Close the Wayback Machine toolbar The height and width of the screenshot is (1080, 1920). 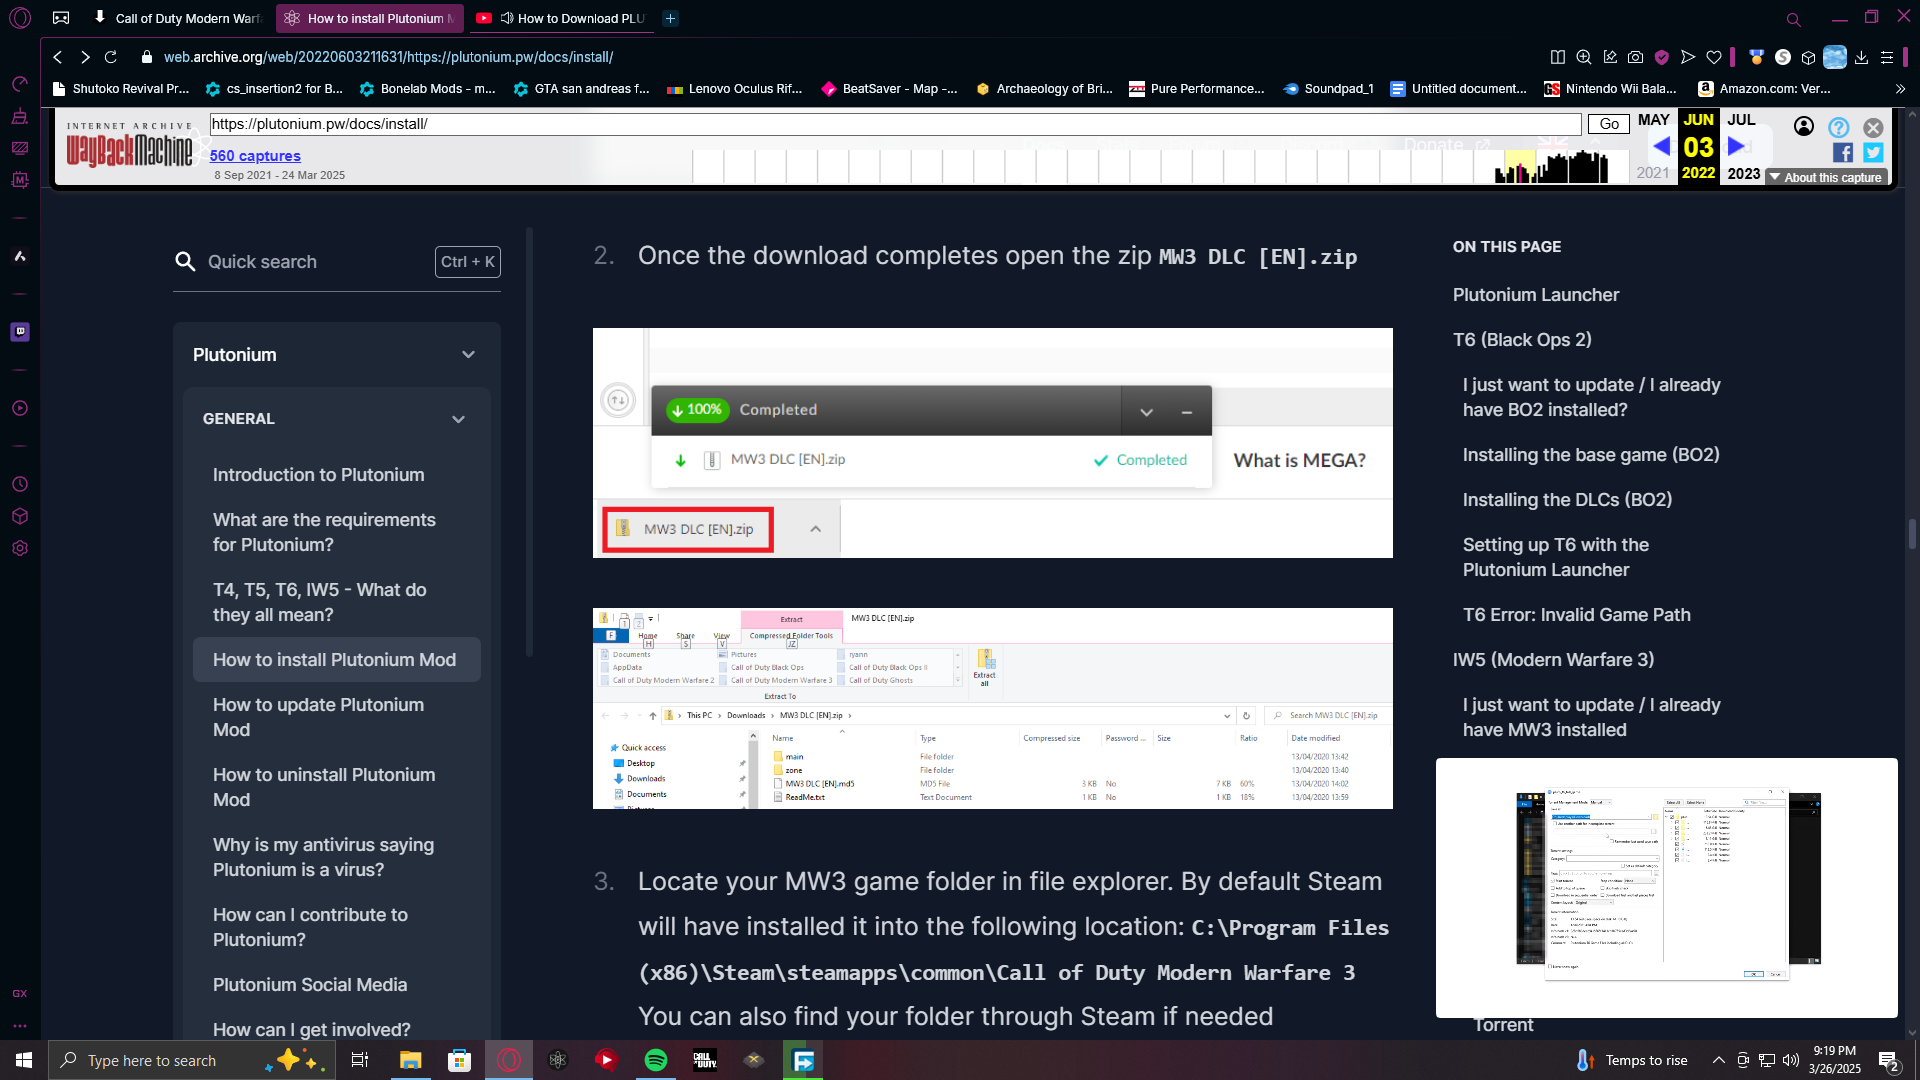click(1873, 127)
